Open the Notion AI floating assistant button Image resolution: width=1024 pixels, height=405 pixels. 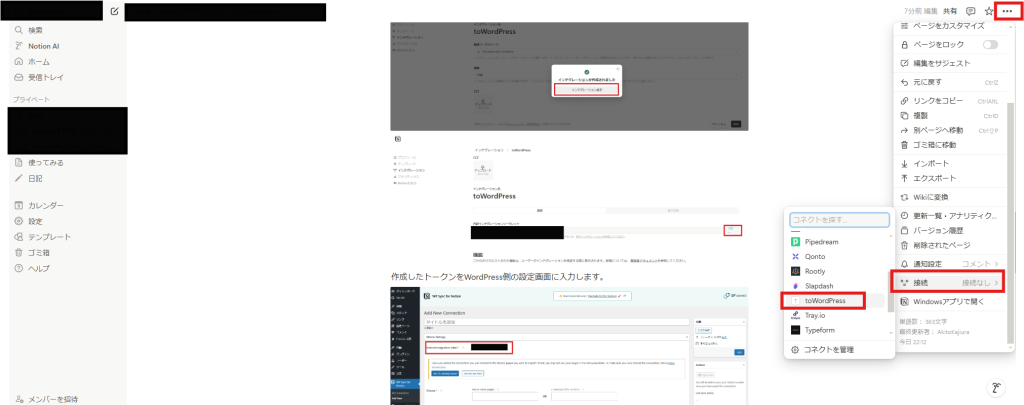[996, 387]
